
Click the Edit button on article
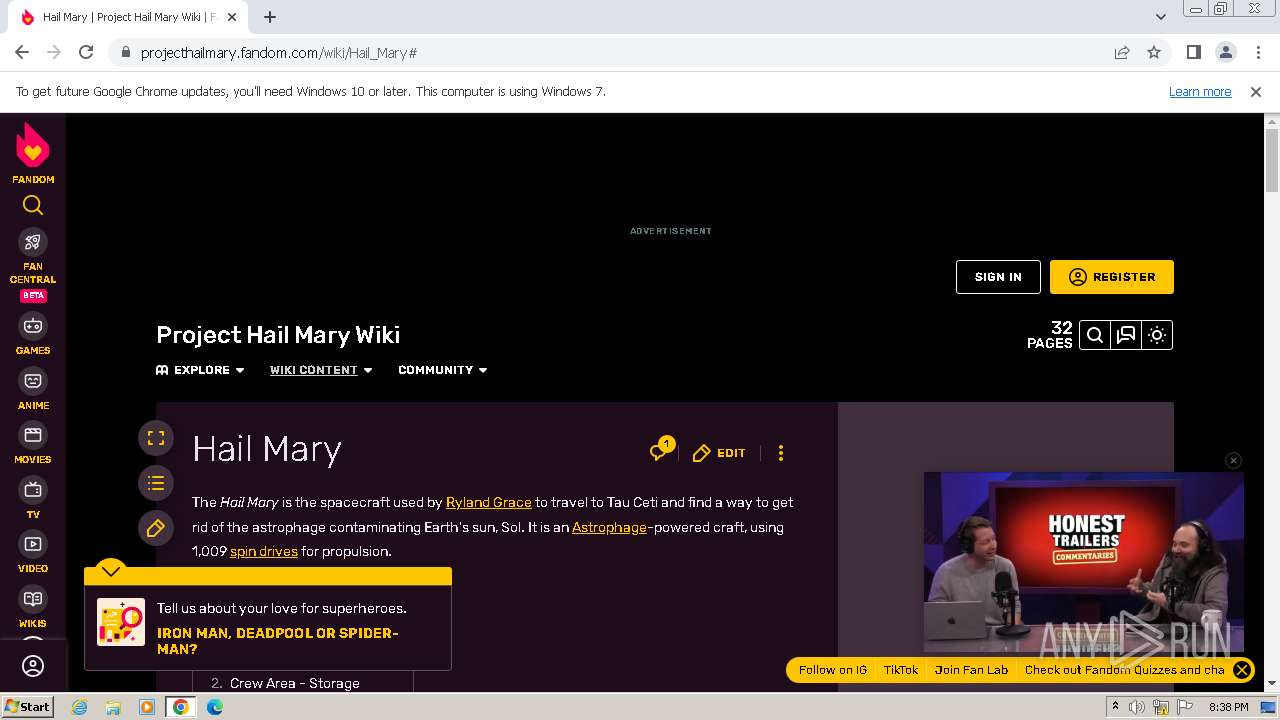pyautogui.click(x=719, y=453)
